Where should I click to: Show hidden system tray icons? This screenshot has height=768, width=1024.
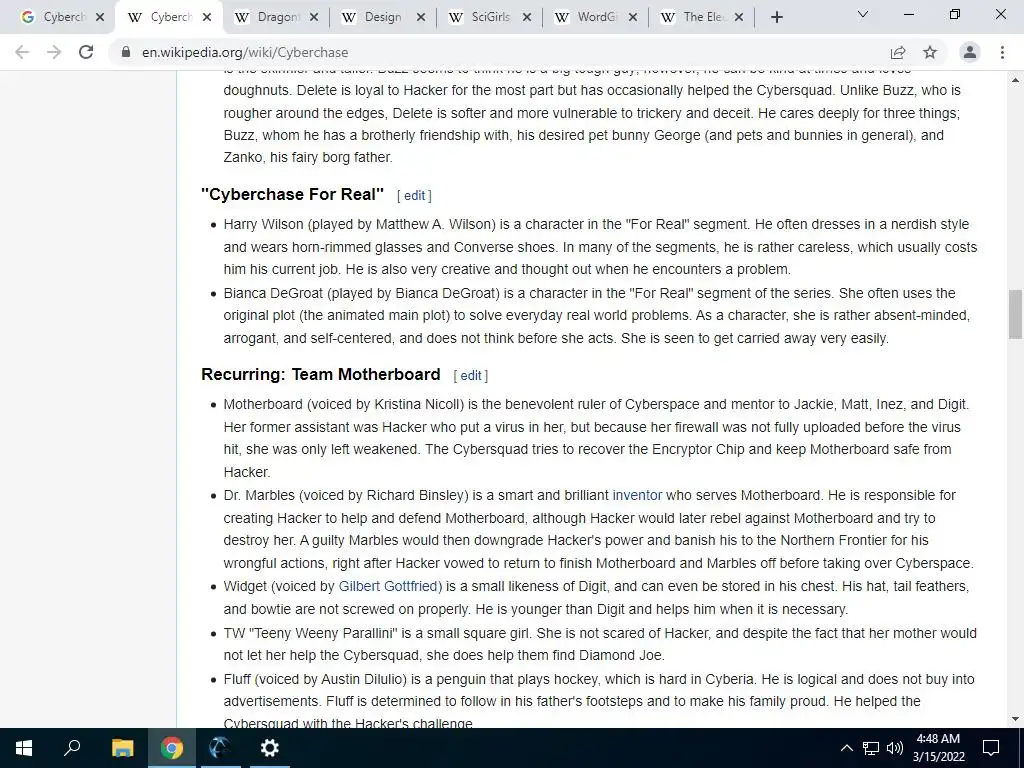pos(846,748)
